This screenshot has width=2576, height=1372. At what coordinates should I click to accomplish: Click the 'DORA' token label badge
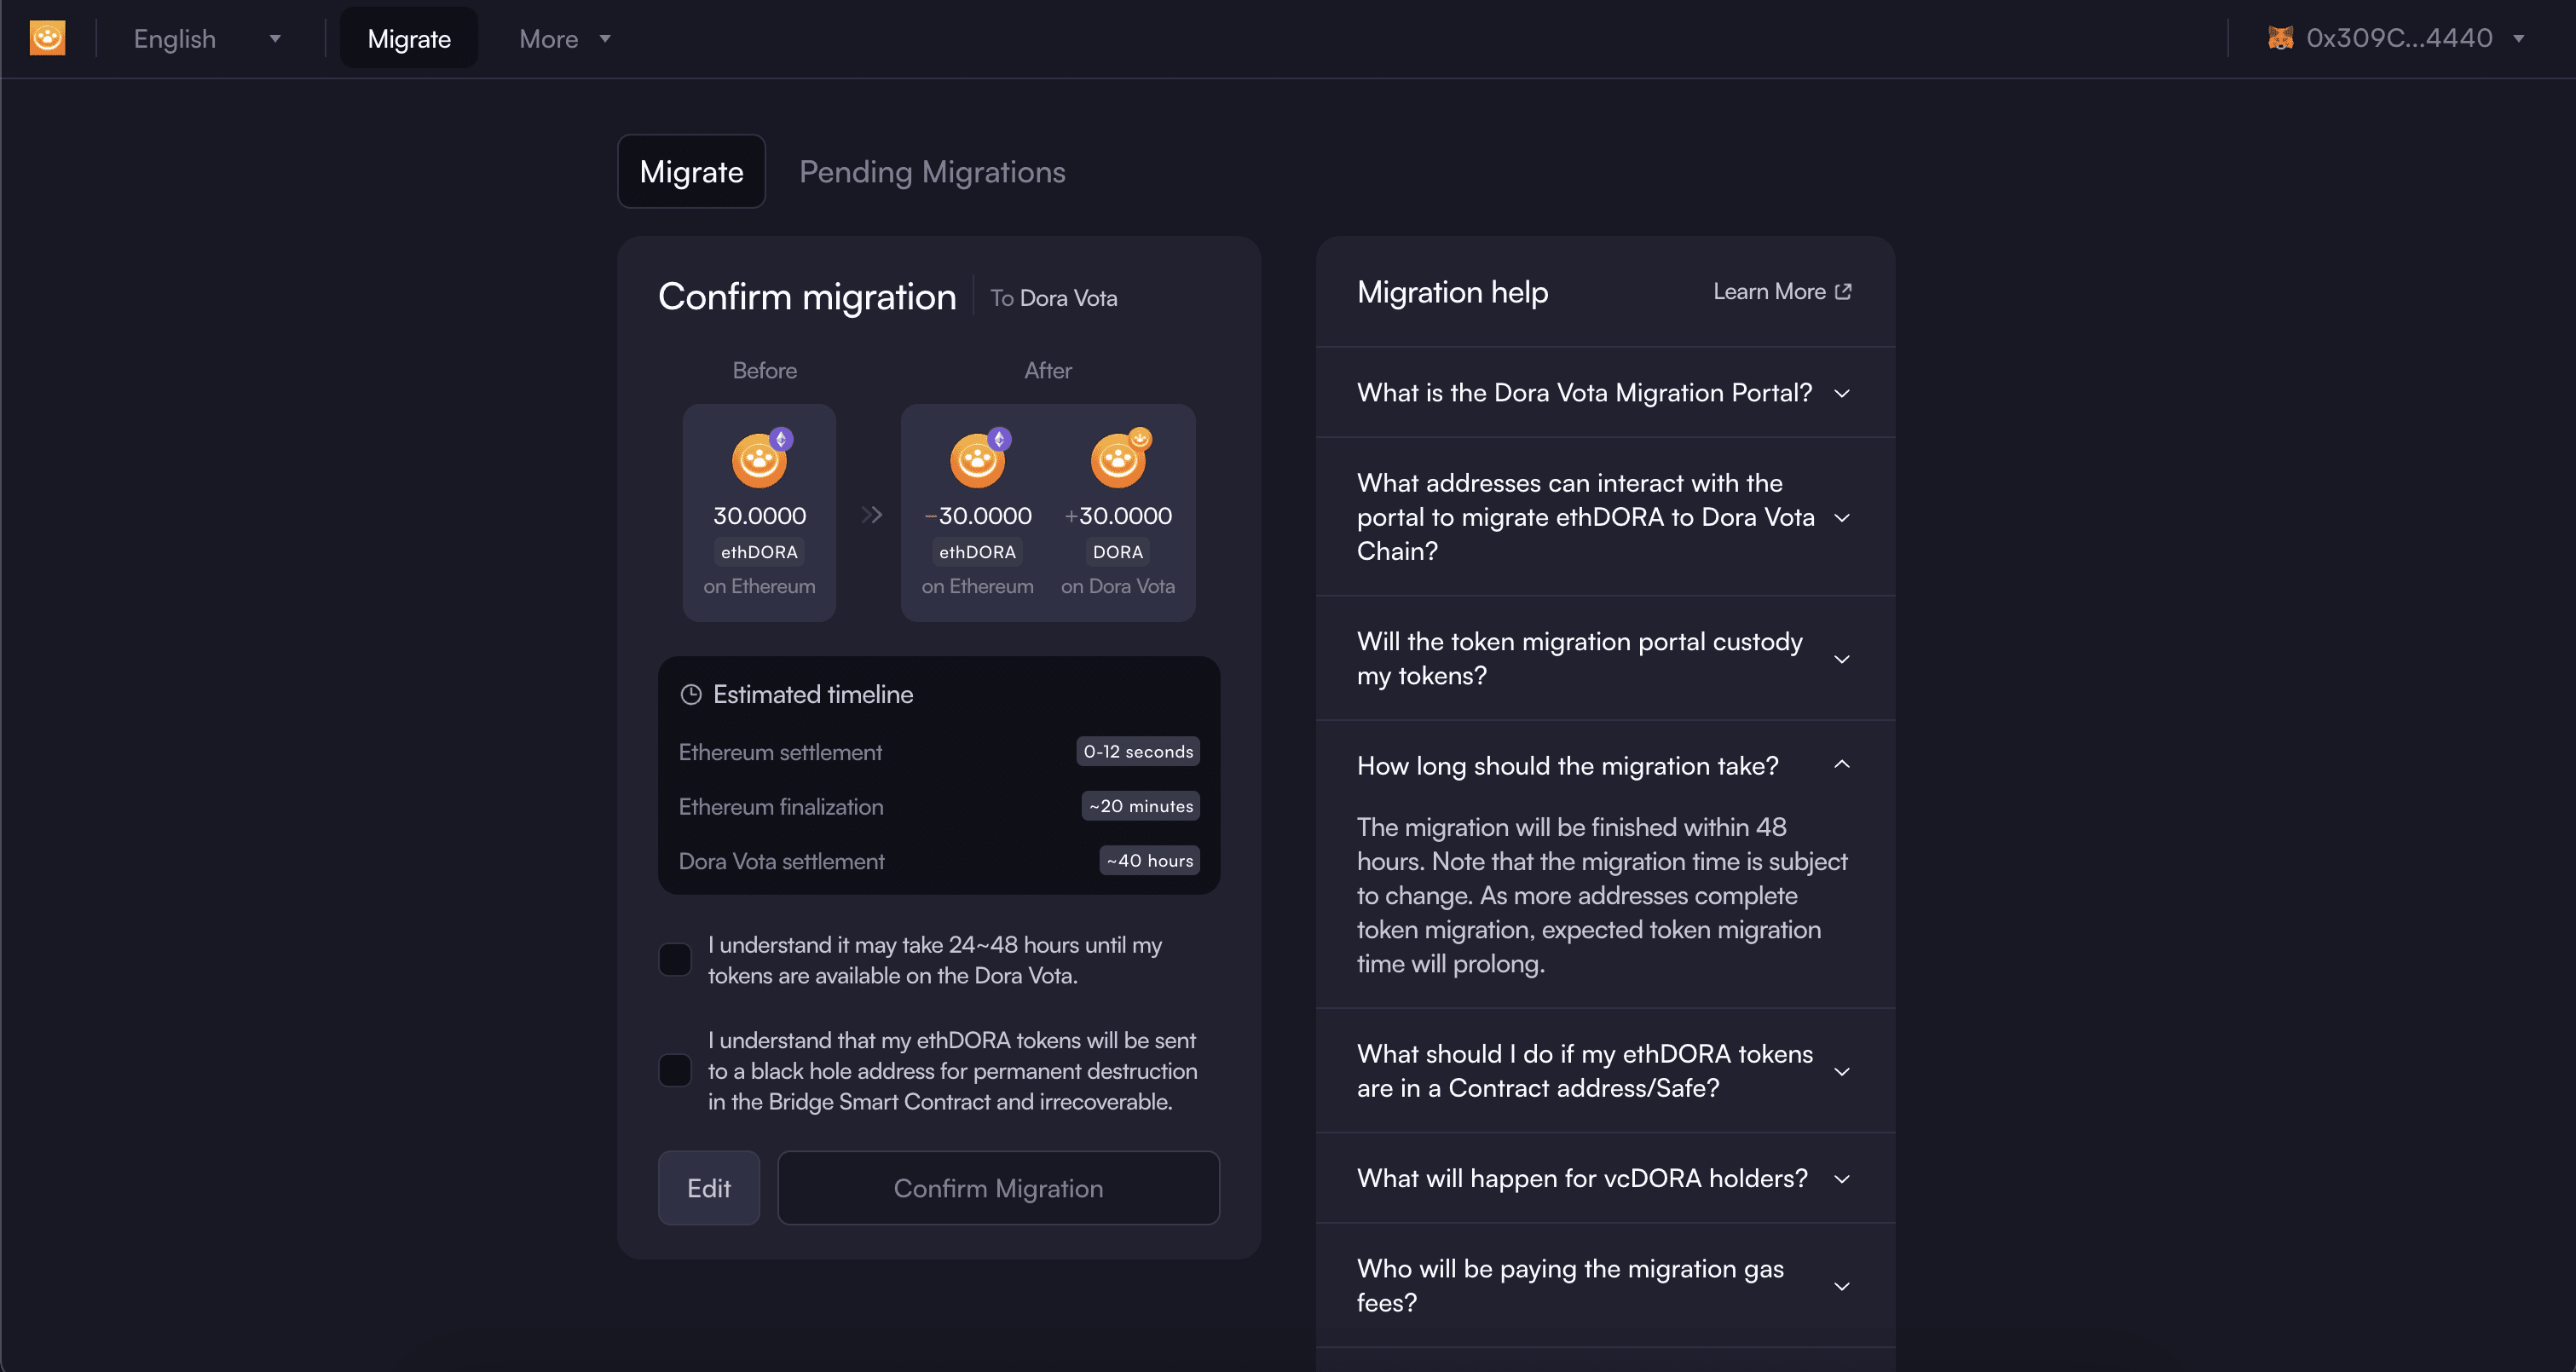click(1118, 552)
